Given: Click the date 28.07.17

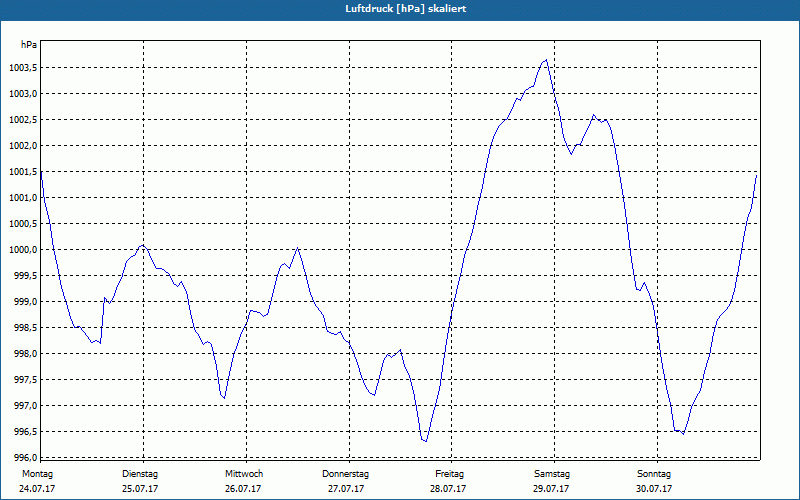Looking at the screenshot, I should tap(448, 489).
